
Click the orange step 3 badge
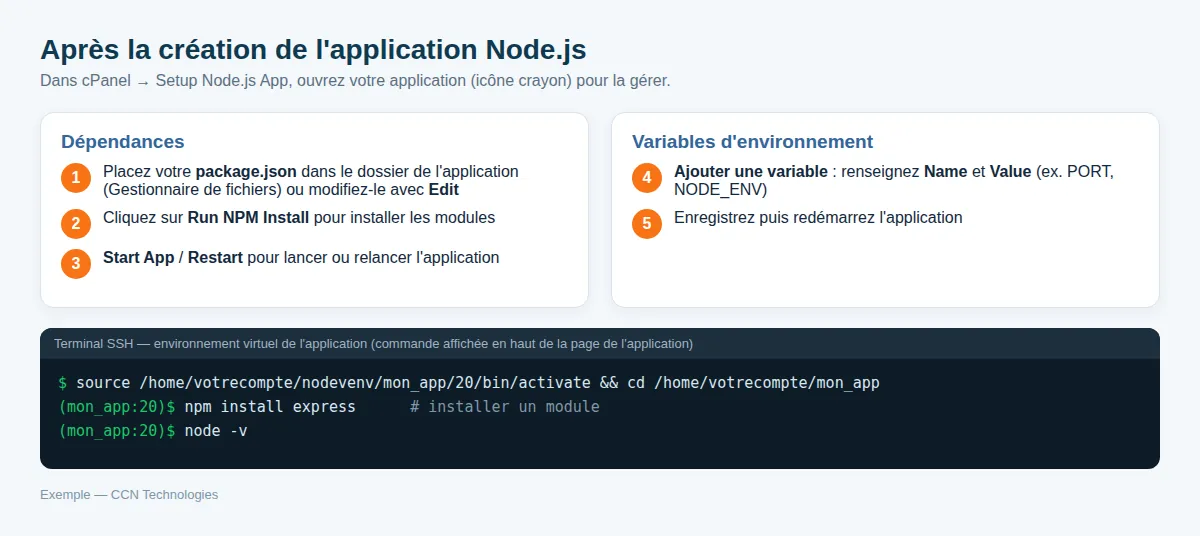(76, 263)
